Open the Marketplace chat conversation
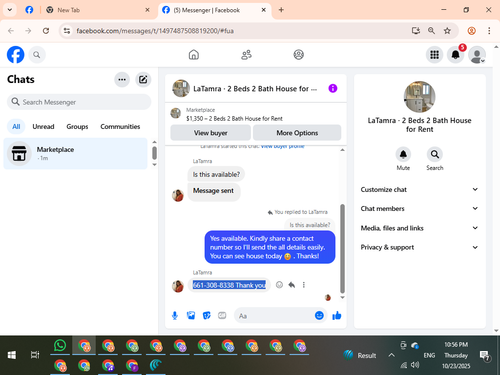500x375 pixels. pyautogui.click(x=75, y=153)
